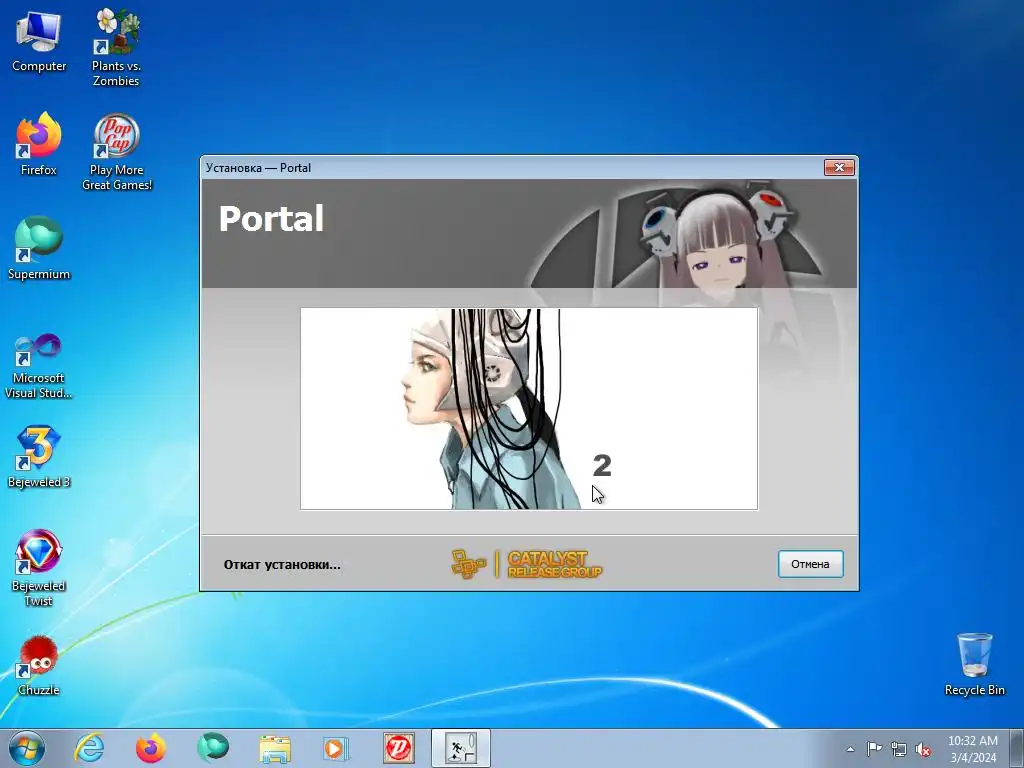Click the installer slideshow artwork image

[x=529, y=409]
